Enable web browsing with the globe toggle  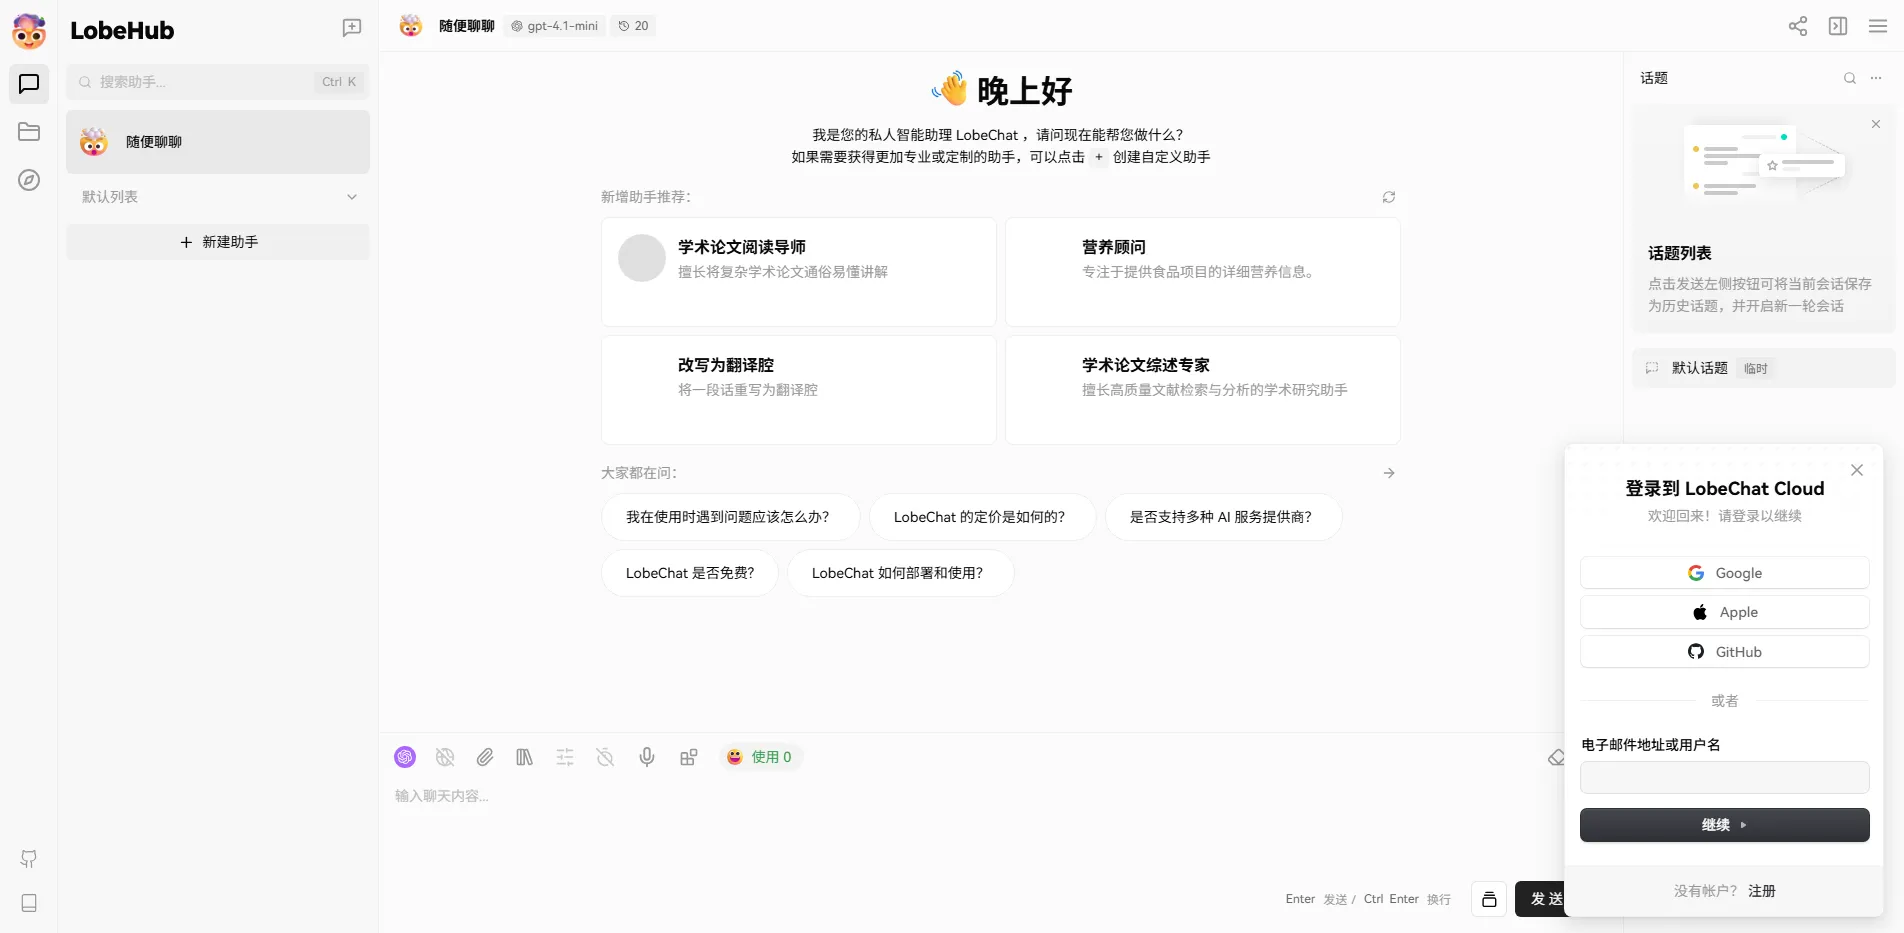(x=445, y=757)
